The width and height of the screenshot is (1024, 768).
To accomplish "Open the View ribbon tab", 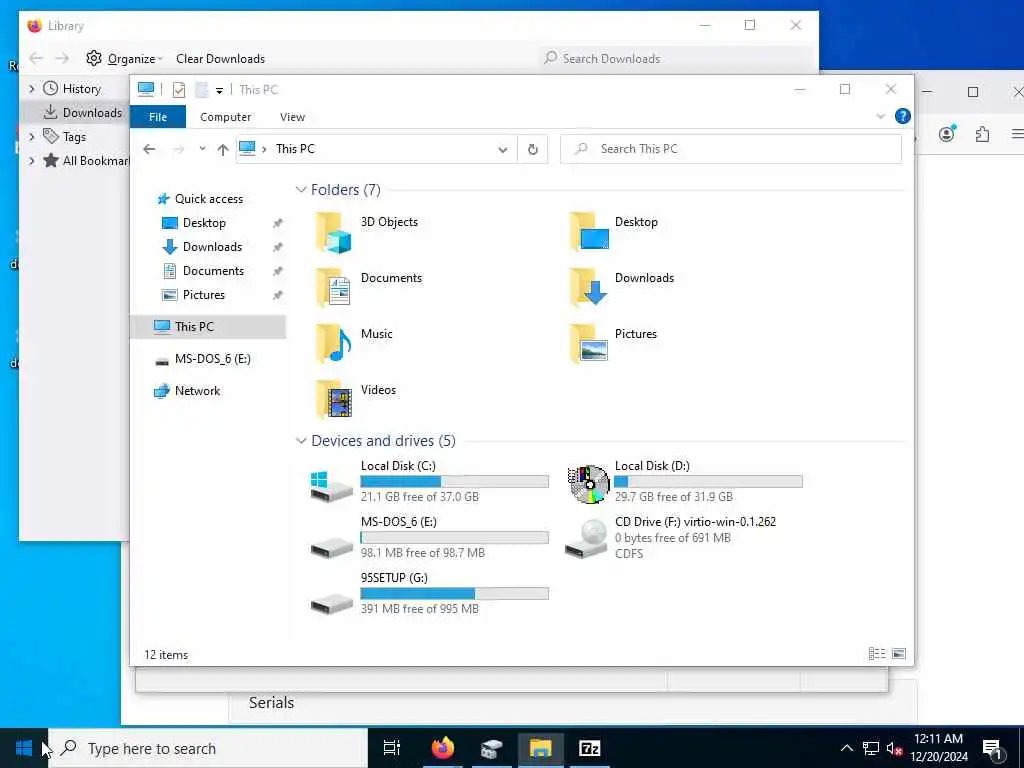I will tap(293, 117).
